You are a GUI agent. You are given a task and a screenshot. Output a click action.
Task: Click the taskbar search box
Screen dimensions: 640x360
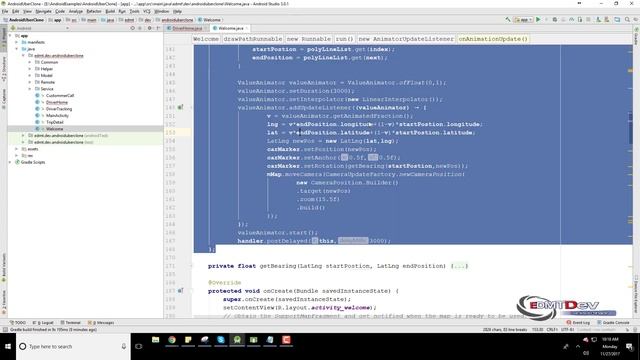tap(73, 346)
